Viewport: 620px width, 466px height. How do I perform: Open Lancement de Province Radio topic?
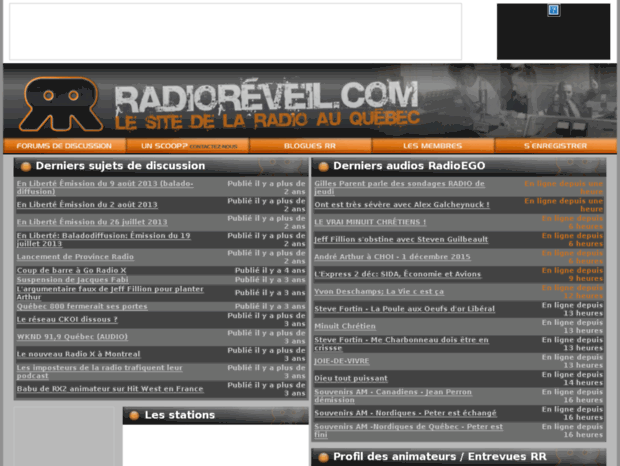(x=75, y=257)
